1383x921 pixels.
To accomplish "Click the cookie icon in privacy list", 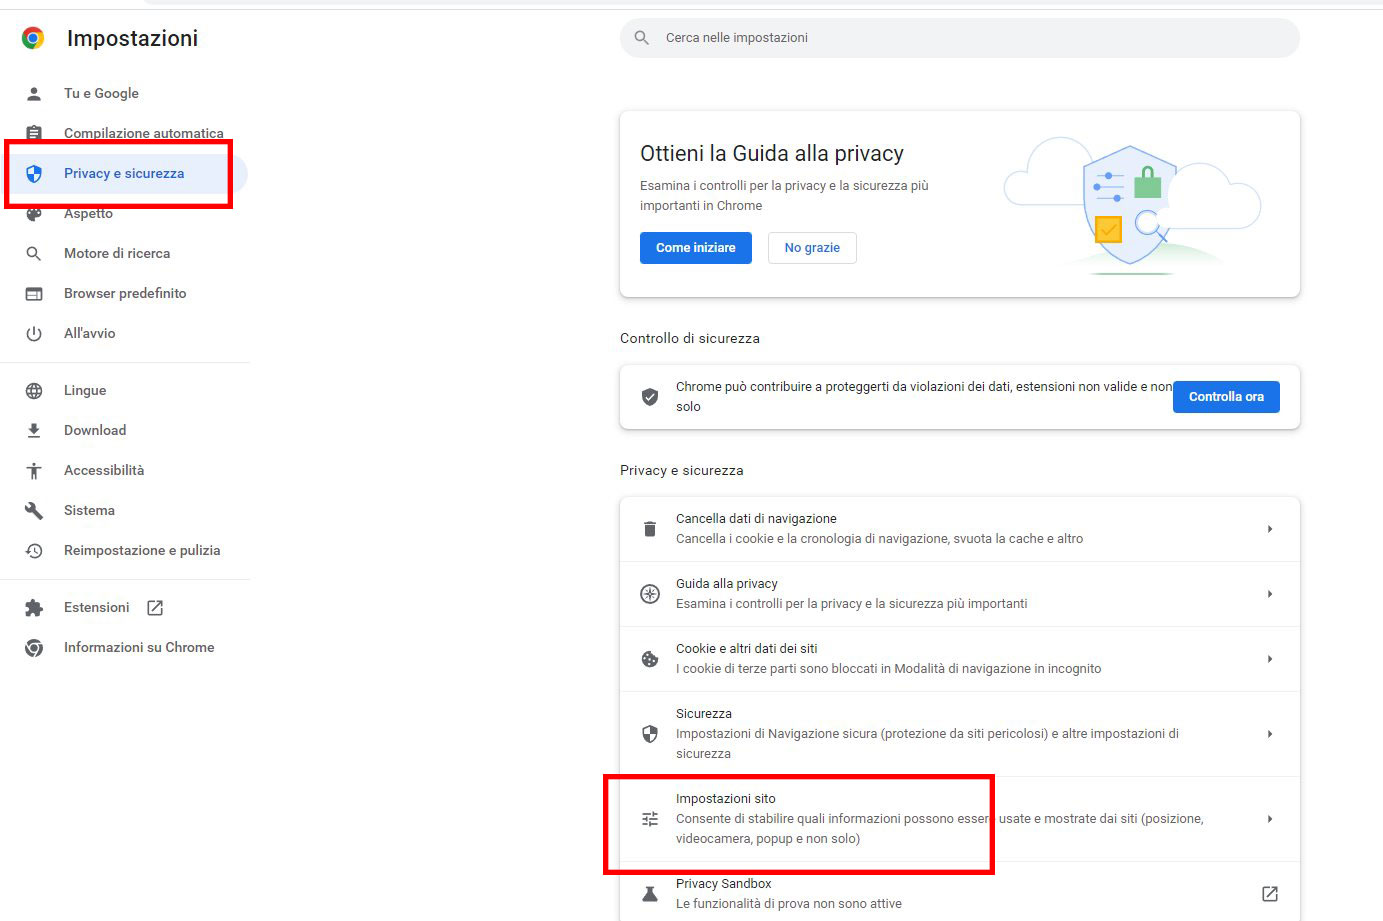I will [650, 659].
